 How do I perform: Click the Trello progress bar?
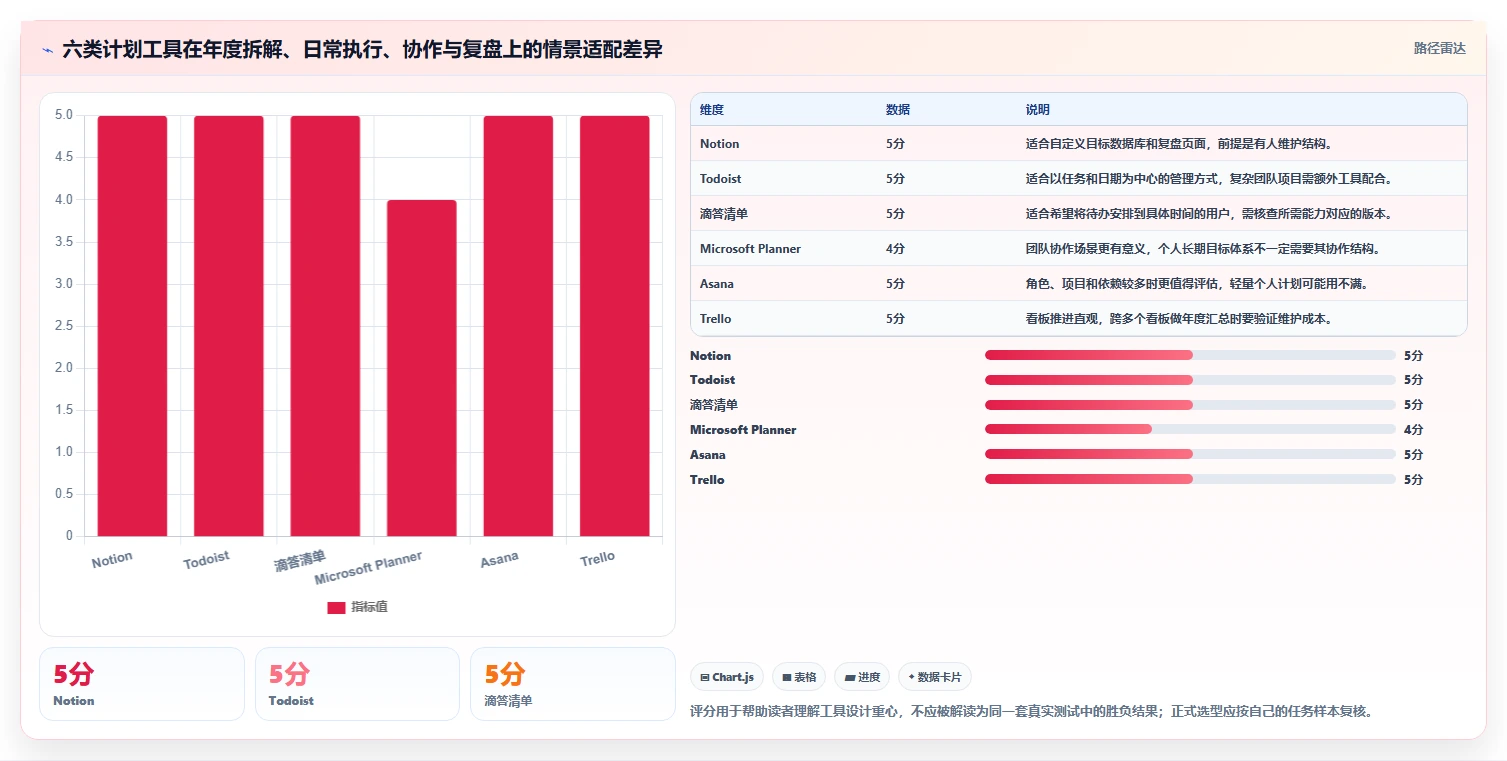(x=1190, y=479)
